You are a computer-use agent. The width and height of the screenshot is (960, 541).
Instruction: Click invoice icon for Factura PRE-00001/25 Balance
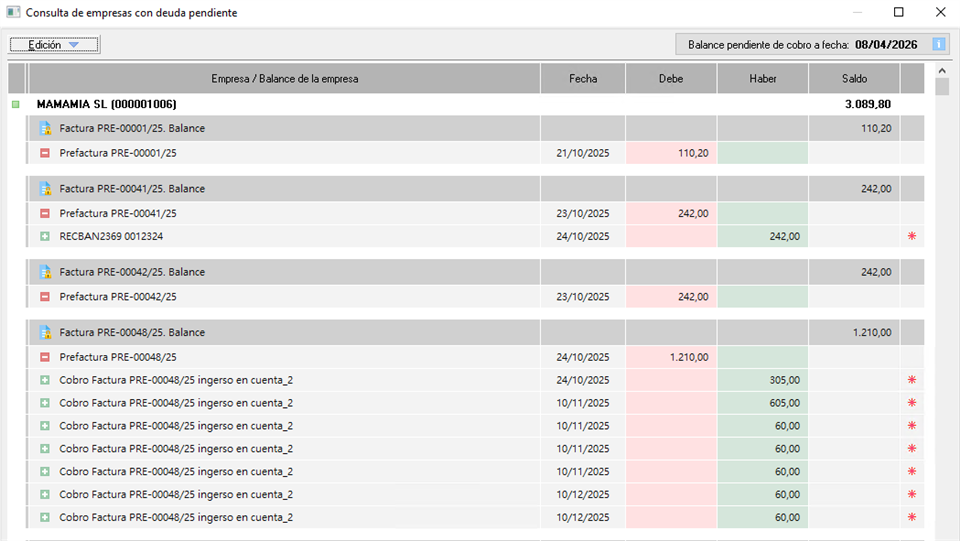point(45,129)
